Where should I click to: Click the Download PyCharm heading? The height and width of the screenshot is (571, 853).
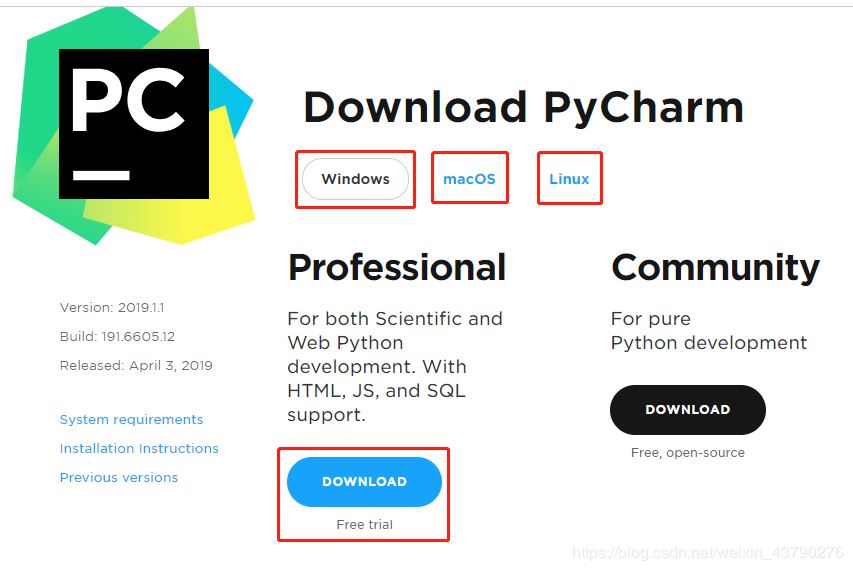pyautogui.click(x=523, y=107)
